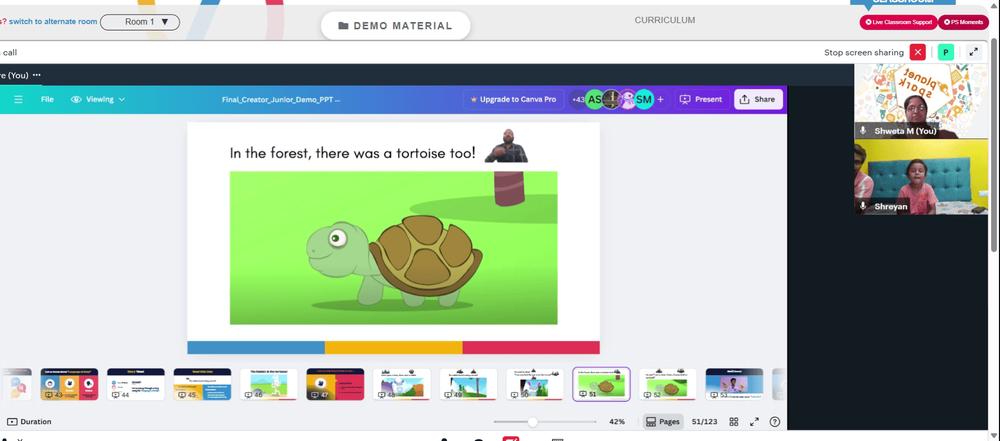Click the notes icon on thumbnail 51
The image size is (1000, 441).
583,394
